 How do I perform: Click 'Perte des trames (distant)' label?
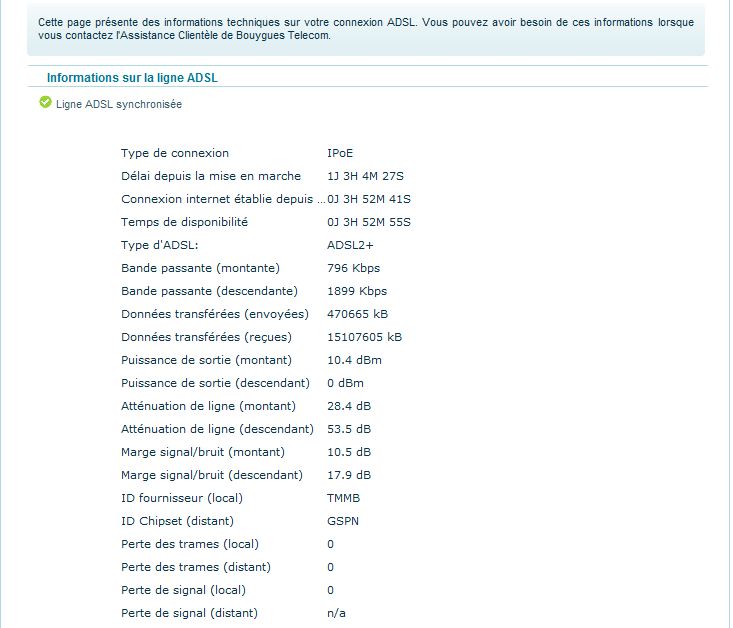[x=196, y=567]
